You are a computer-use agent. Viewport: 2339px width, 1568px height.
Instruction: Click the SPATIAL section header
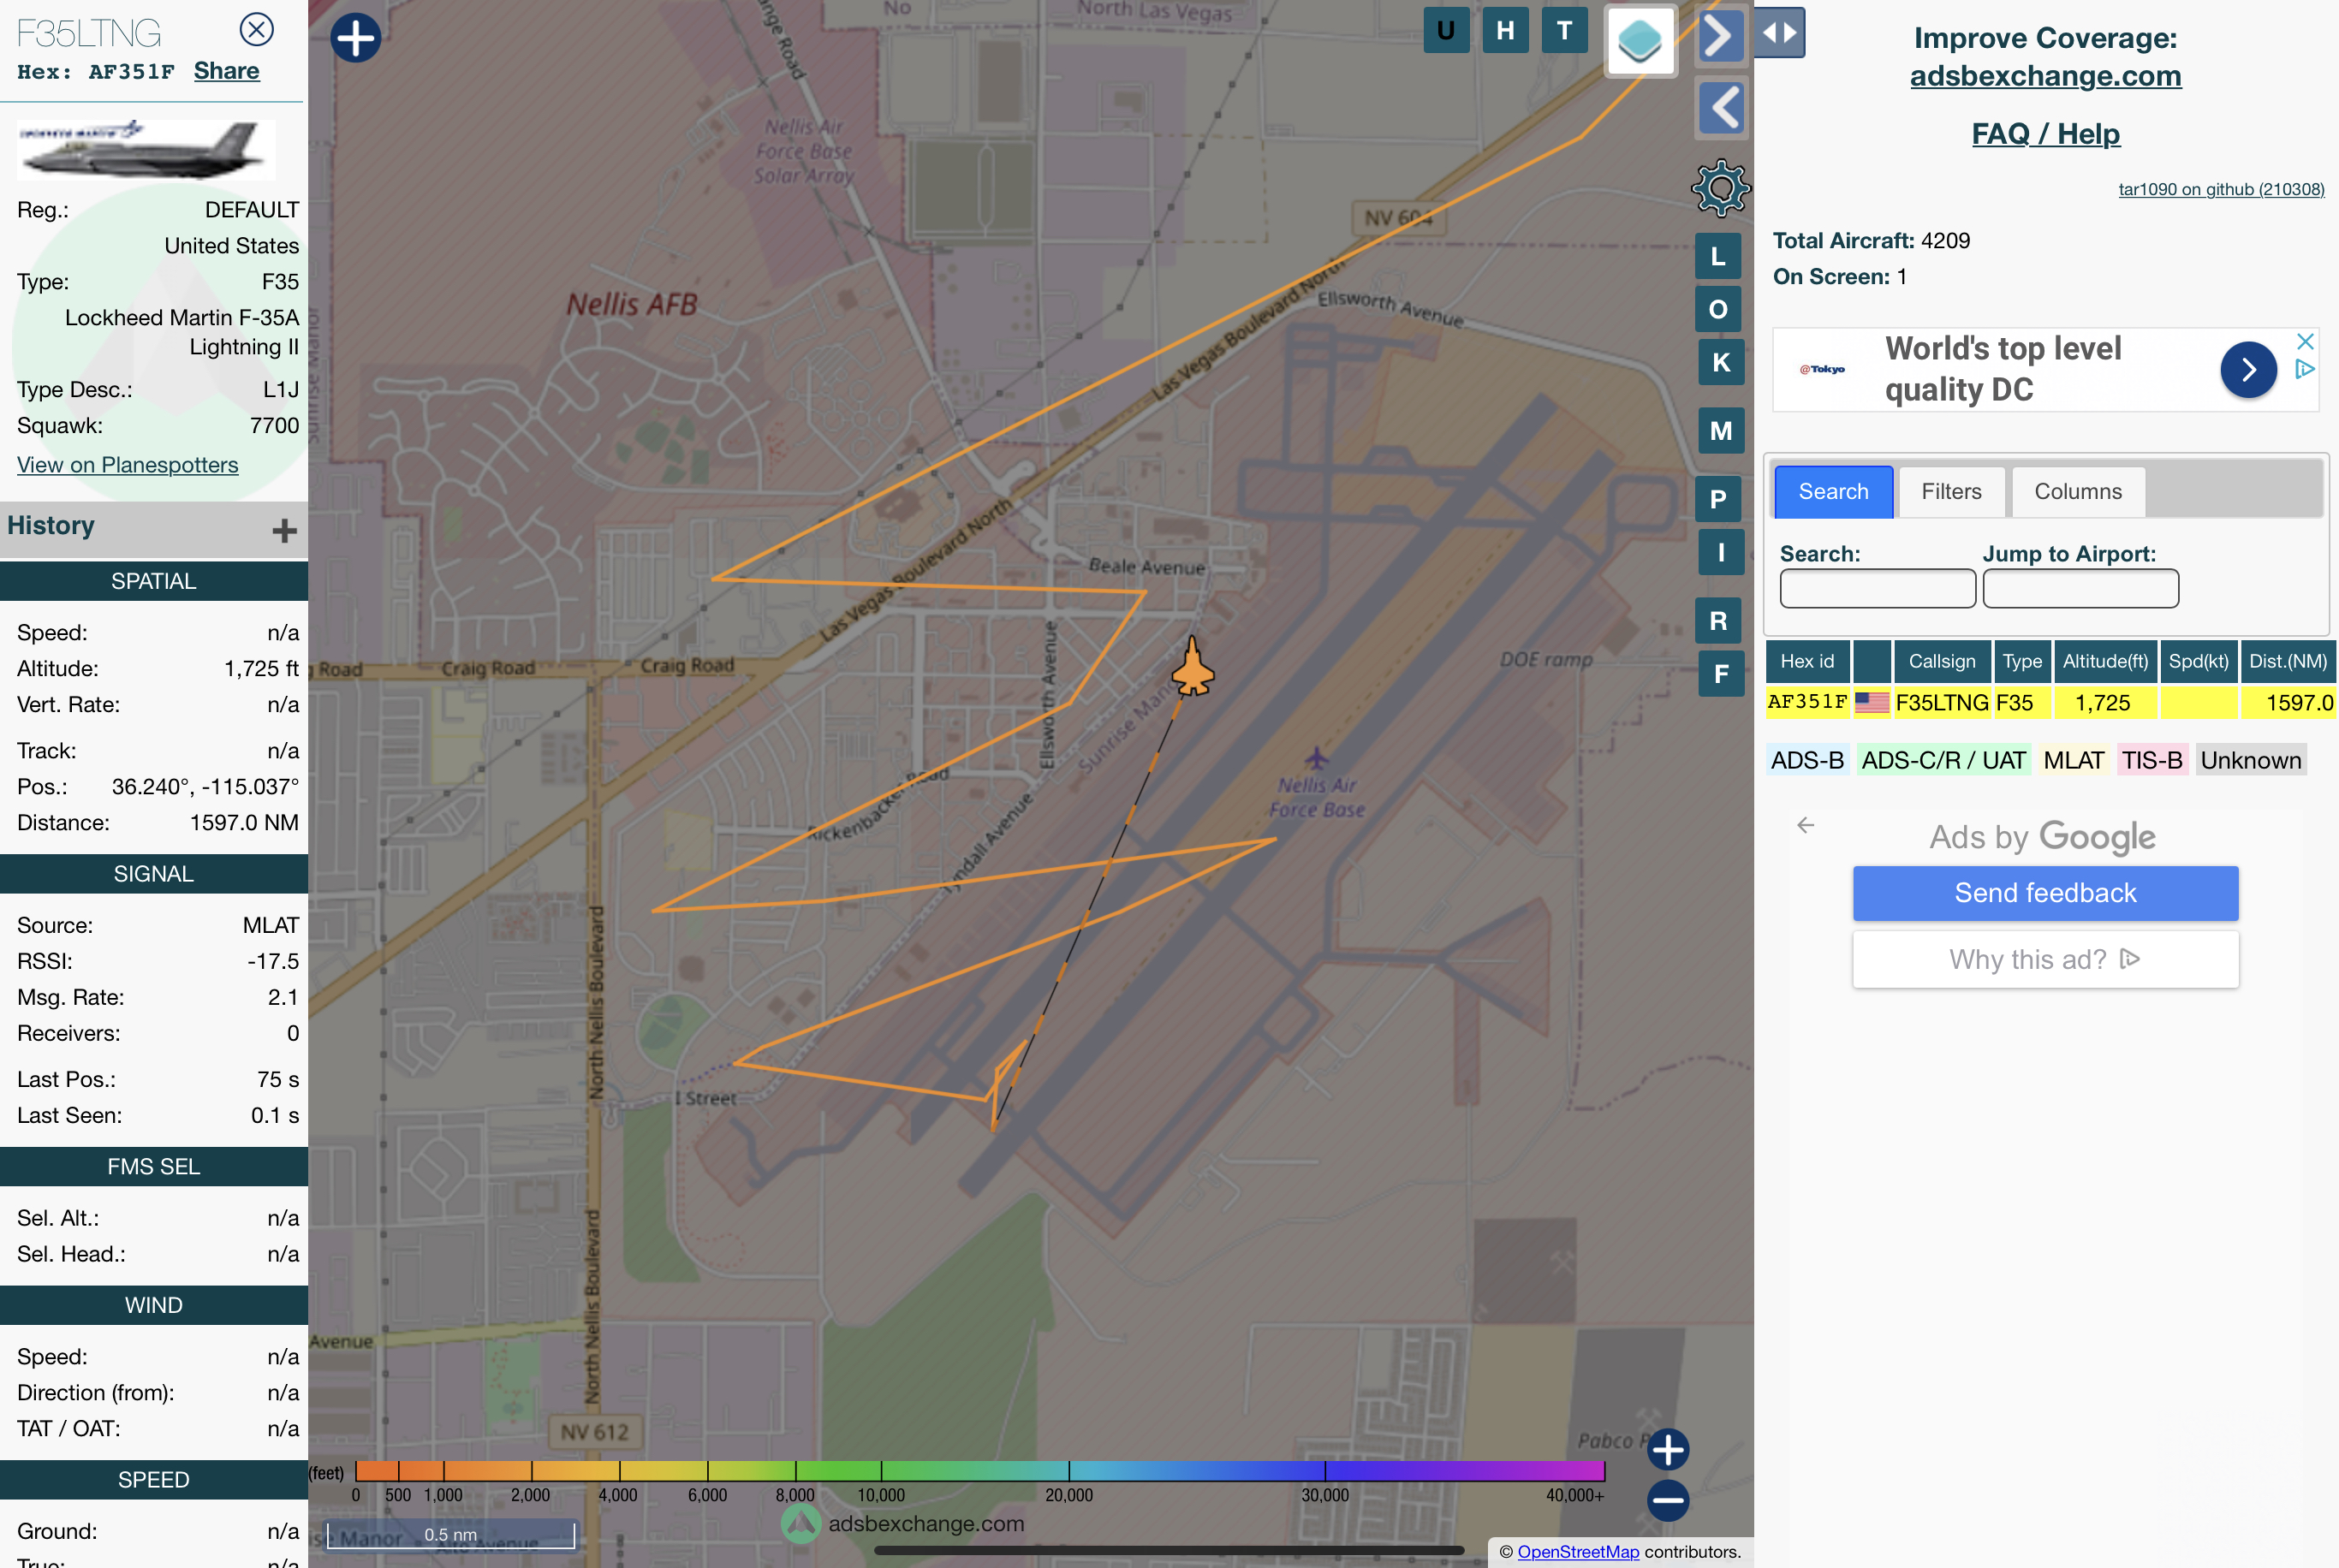coord(154,581)
